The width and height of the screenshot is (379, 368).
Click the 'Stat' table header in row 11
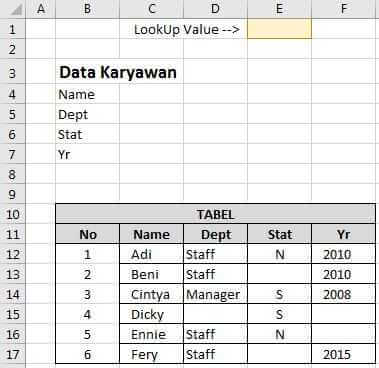pos(279,234)
